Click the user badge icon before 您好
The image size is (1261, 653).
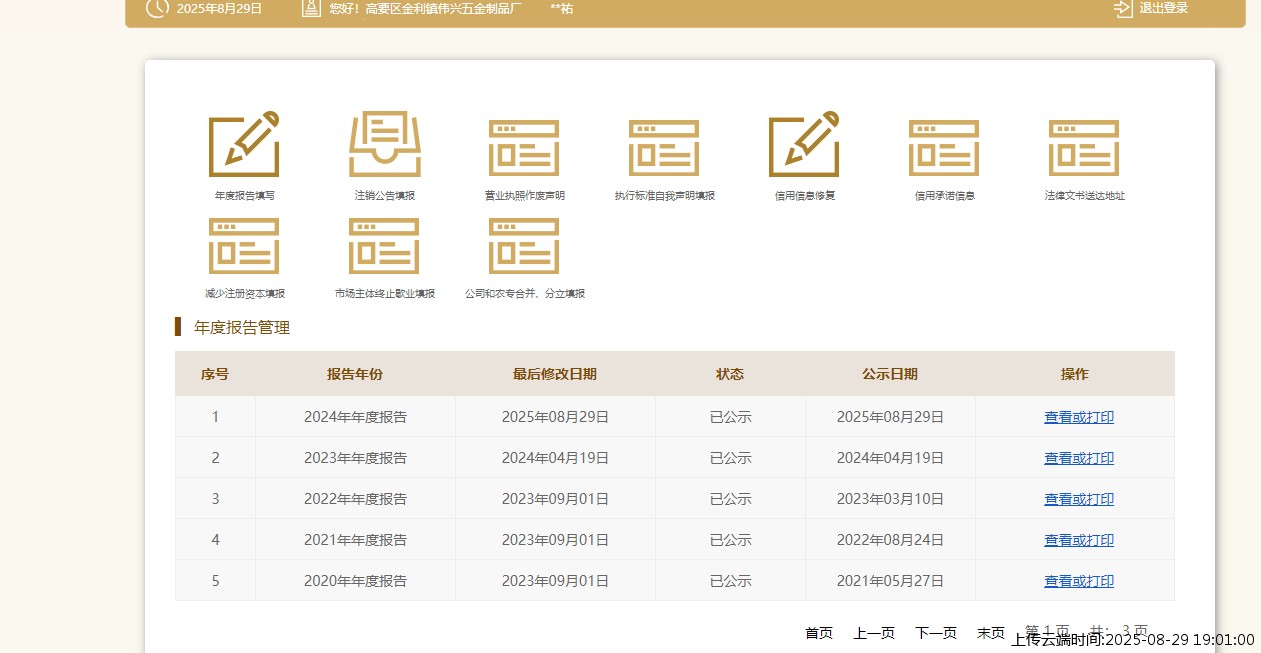pyautogui.click(x=311, y=8)
